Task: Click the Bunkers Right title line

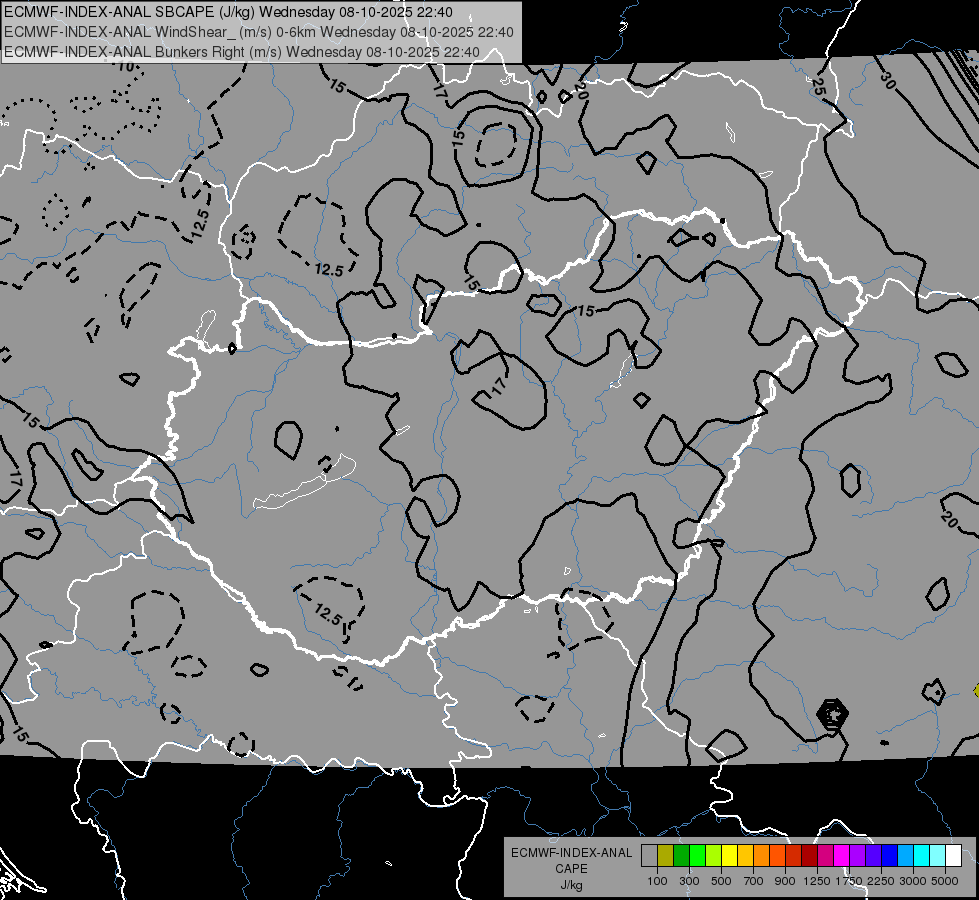Action: [x=242, y=52]
